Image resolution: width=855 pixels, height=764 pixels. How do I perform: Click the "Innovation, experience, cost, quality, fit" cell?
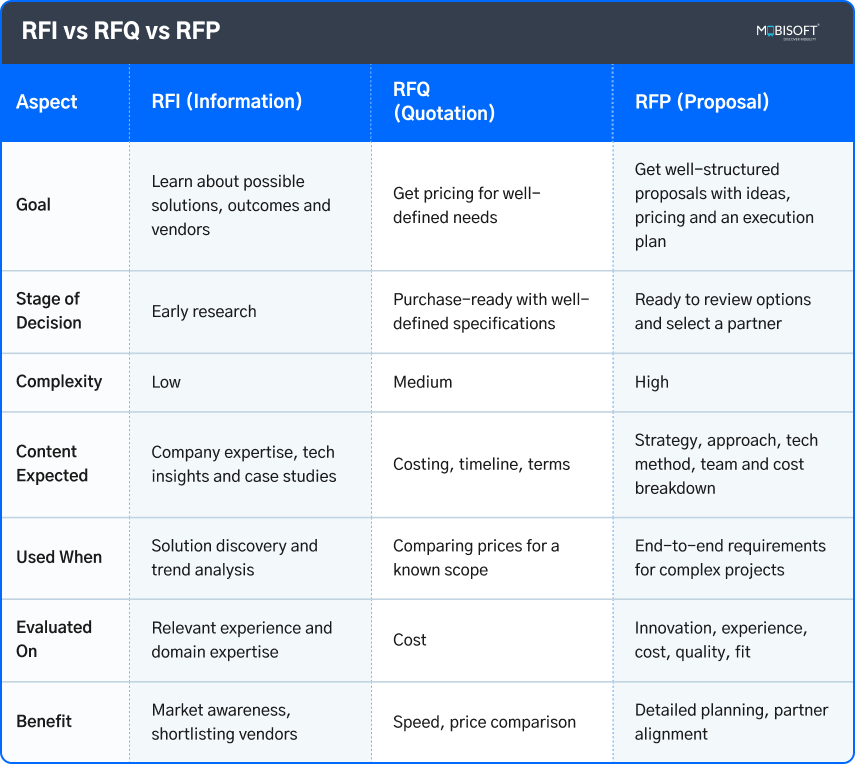point(720,640)
